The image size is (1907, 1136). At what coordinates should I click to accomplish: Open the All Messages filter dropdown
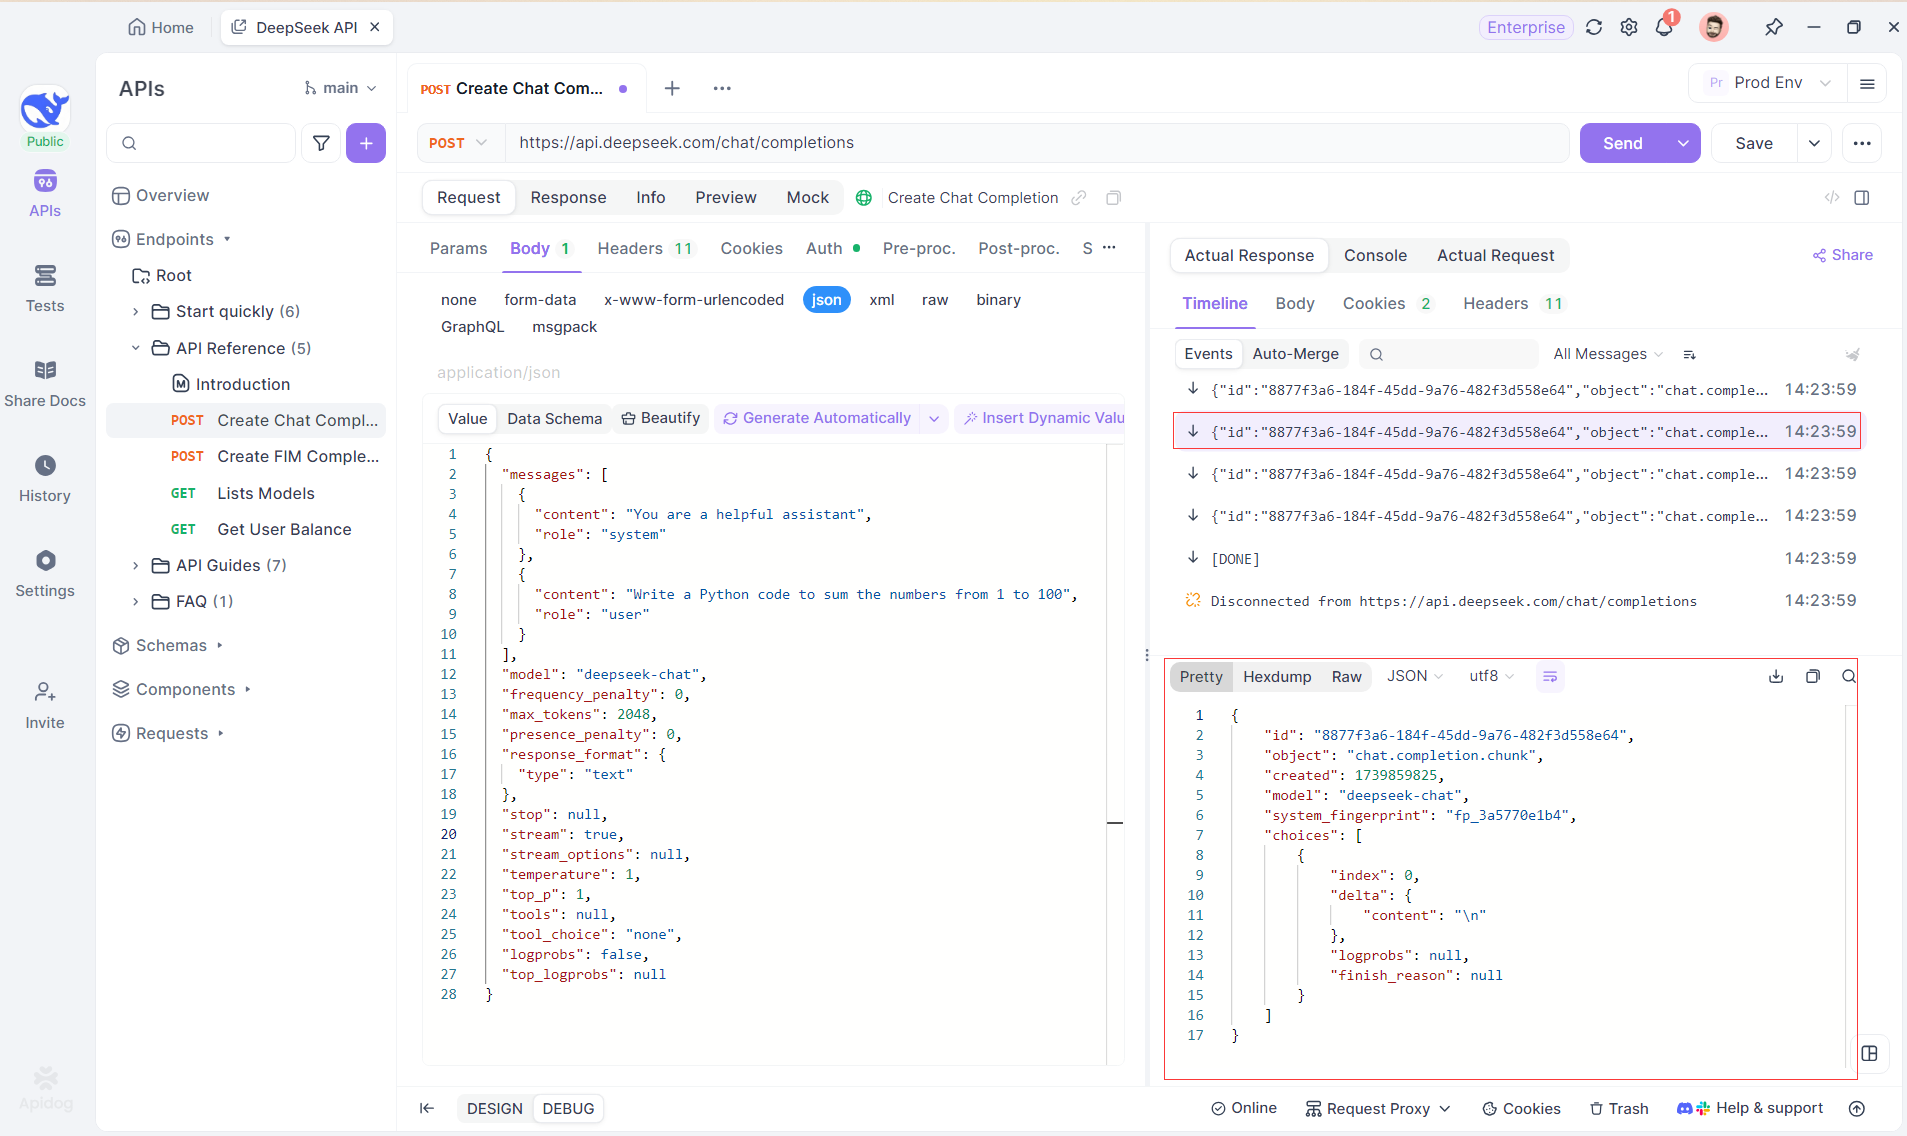[x=1608, y=354]
